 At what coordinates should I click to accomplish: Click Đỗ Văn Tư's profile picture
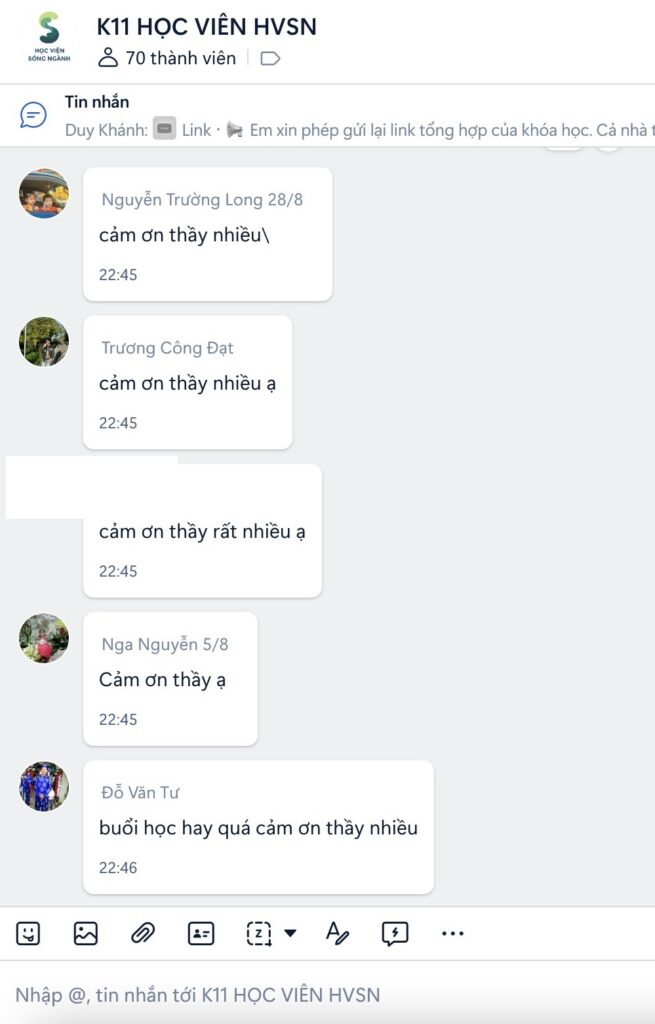(44, 786)
